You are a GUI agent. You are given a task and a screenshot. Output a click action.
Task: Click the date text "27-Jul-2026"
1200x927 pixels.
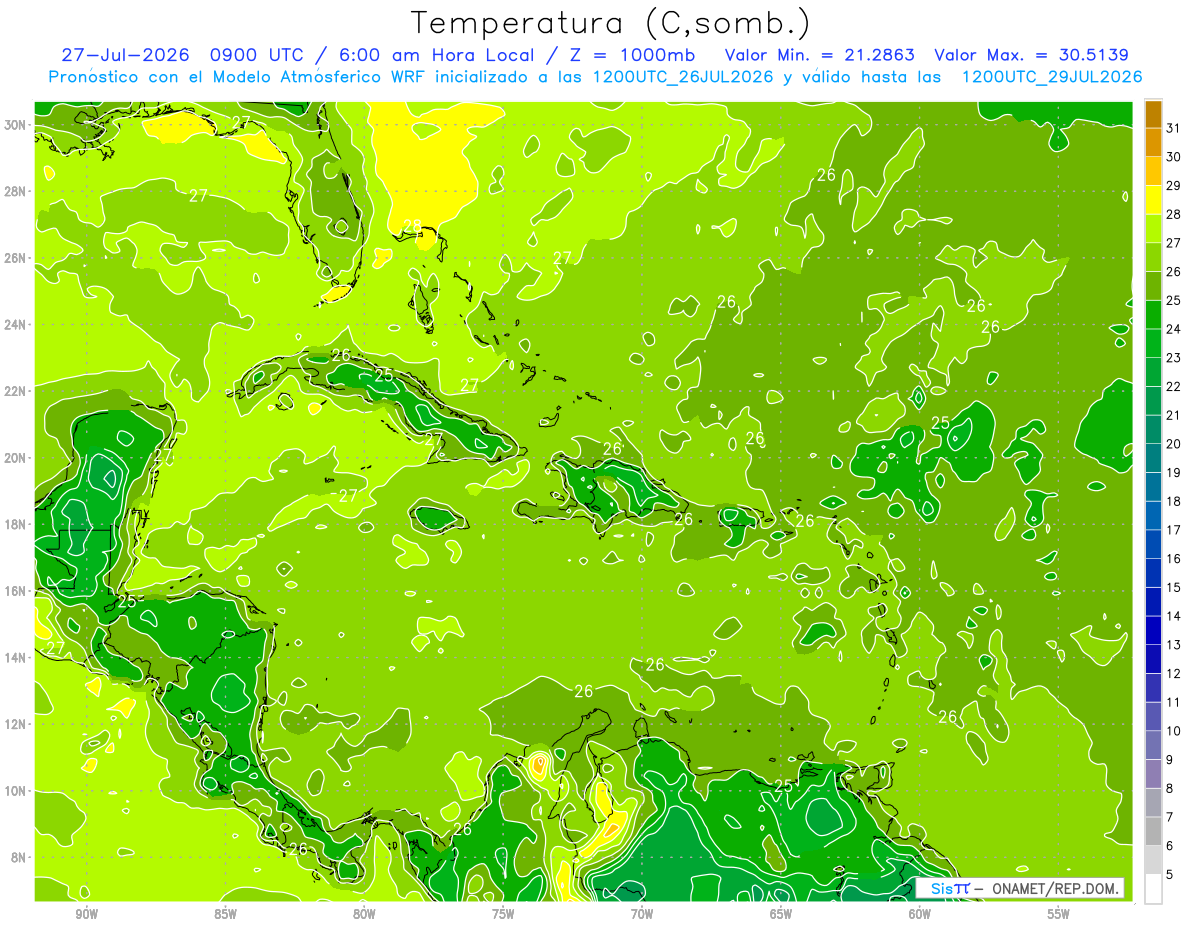(127, 55)
